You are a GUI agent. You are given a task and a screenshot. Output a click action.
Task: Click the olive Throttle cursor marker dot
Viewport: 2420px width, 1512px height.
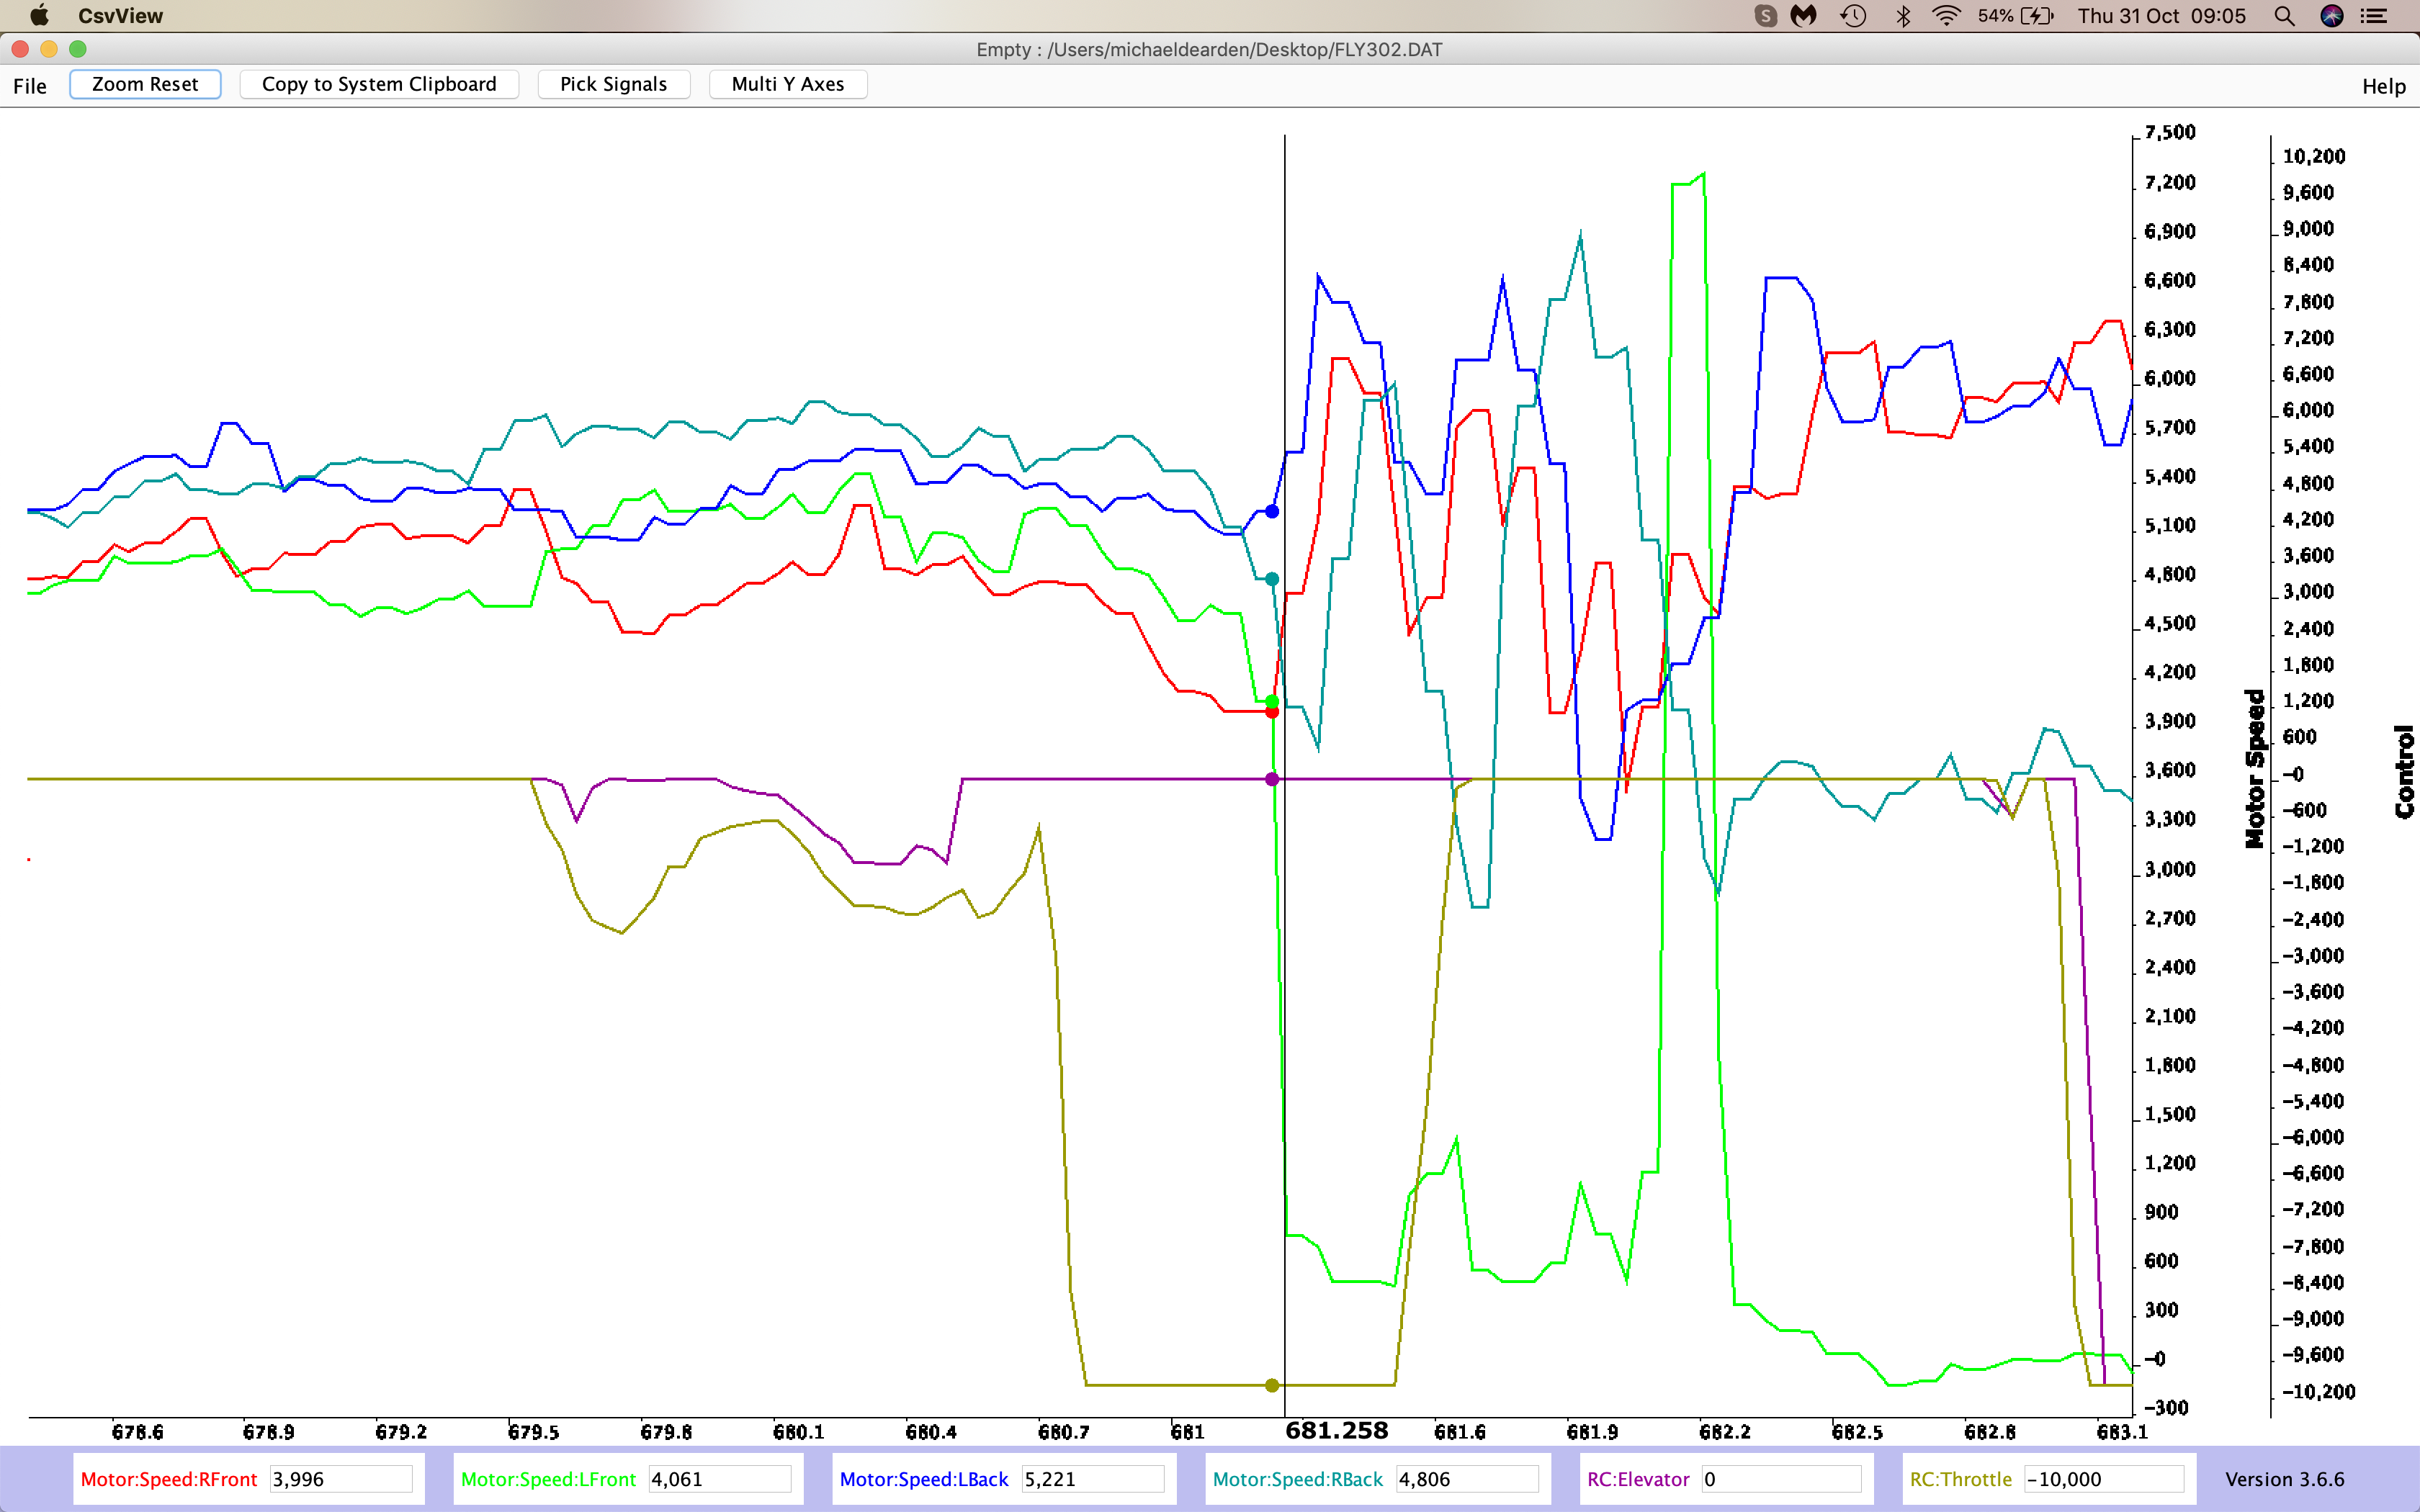click(1272, 1385)
